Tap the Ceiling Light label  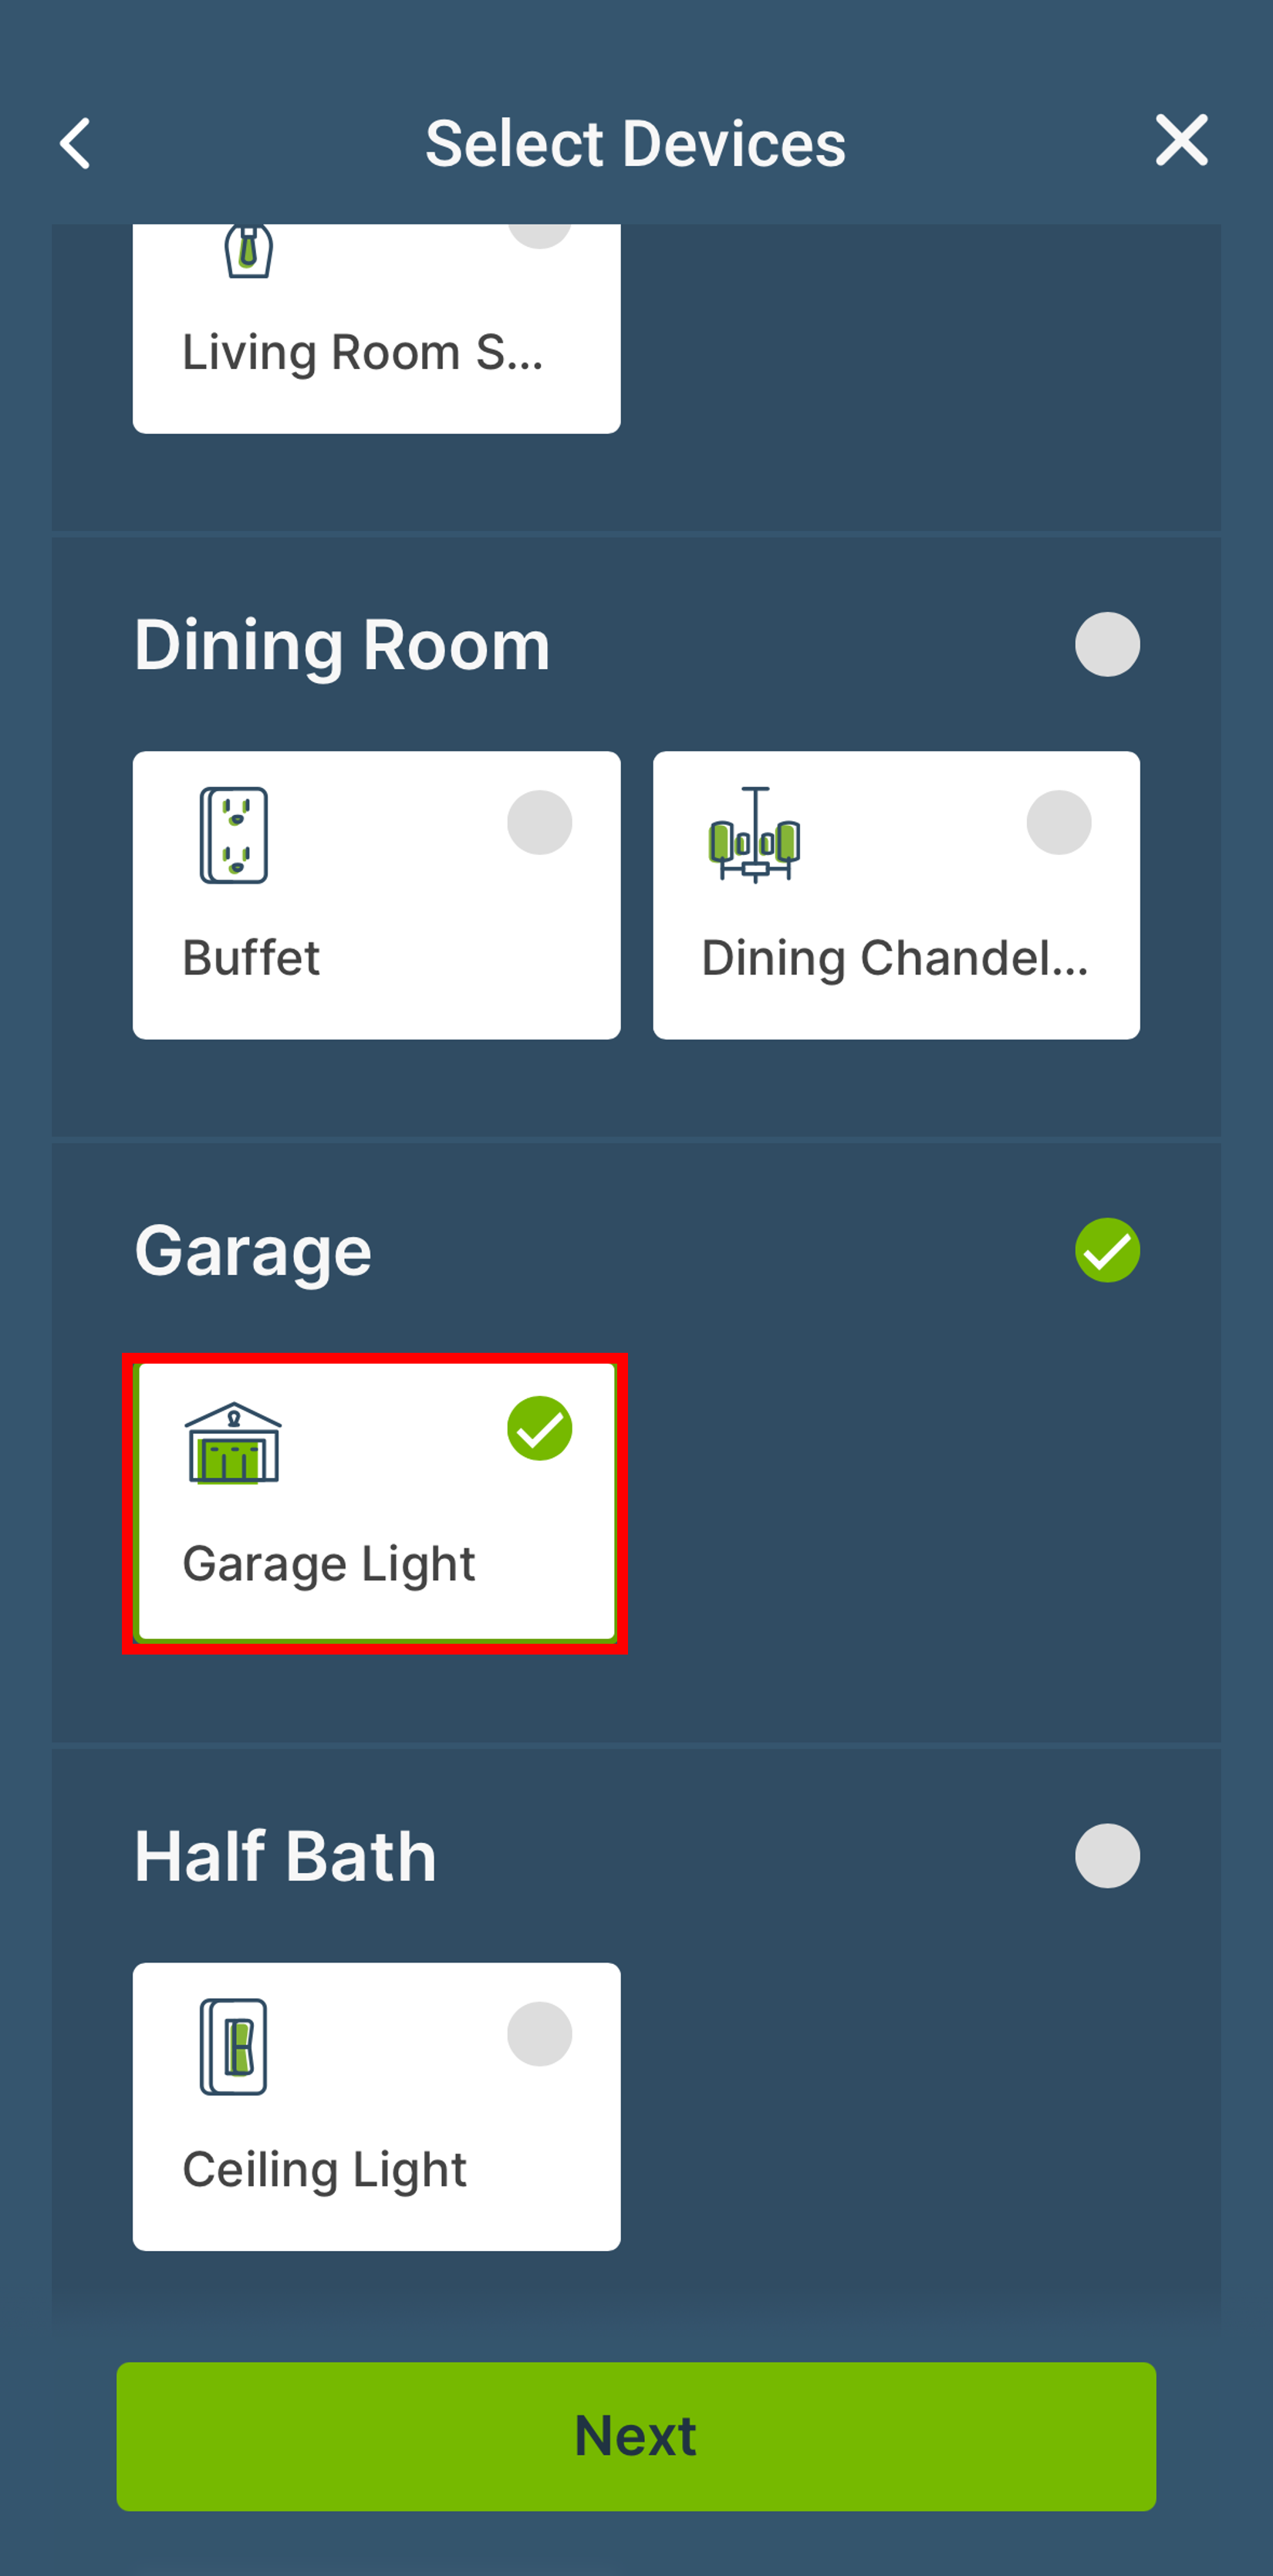coord(324,2171)
